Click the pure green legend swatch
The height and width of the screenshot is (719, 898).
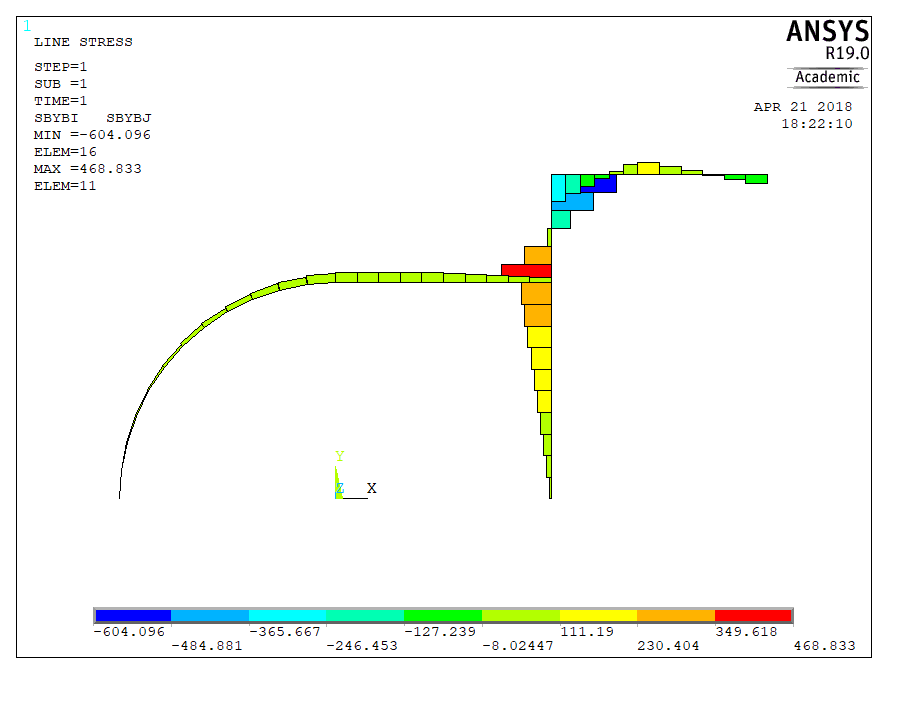coord(443,615)
